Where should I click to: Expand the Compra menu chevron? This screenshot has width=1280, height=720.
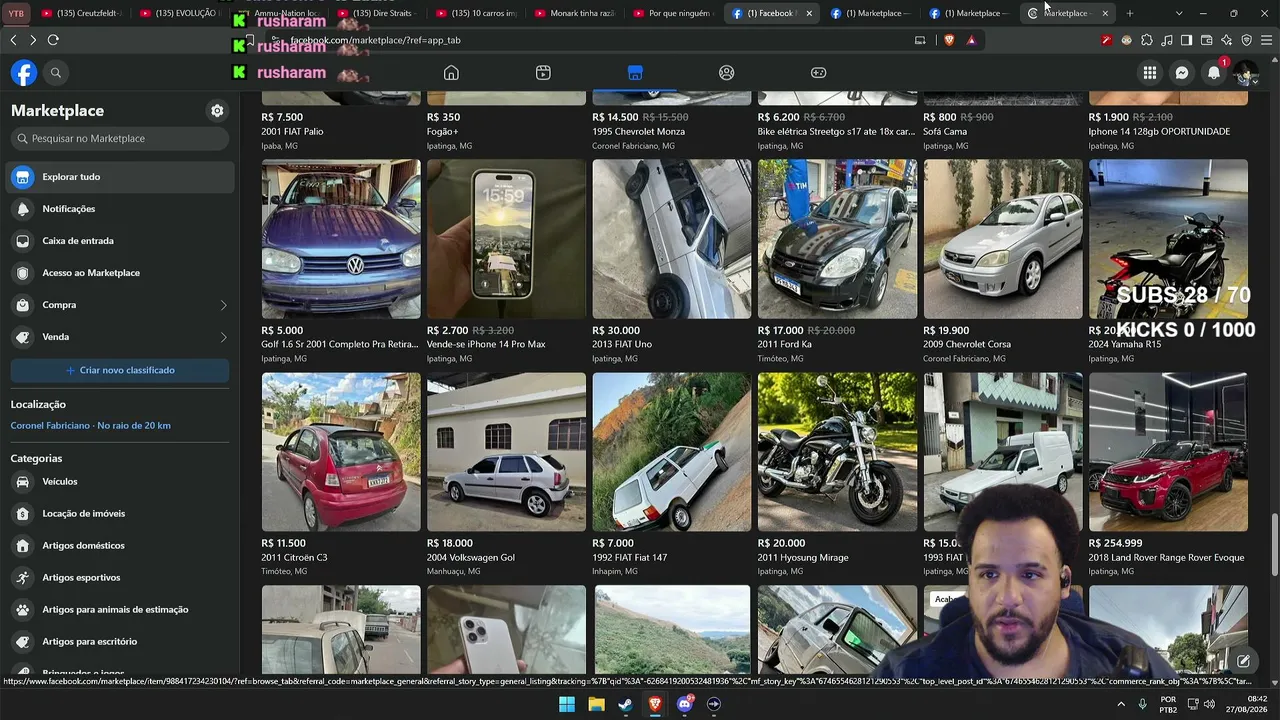223,305
